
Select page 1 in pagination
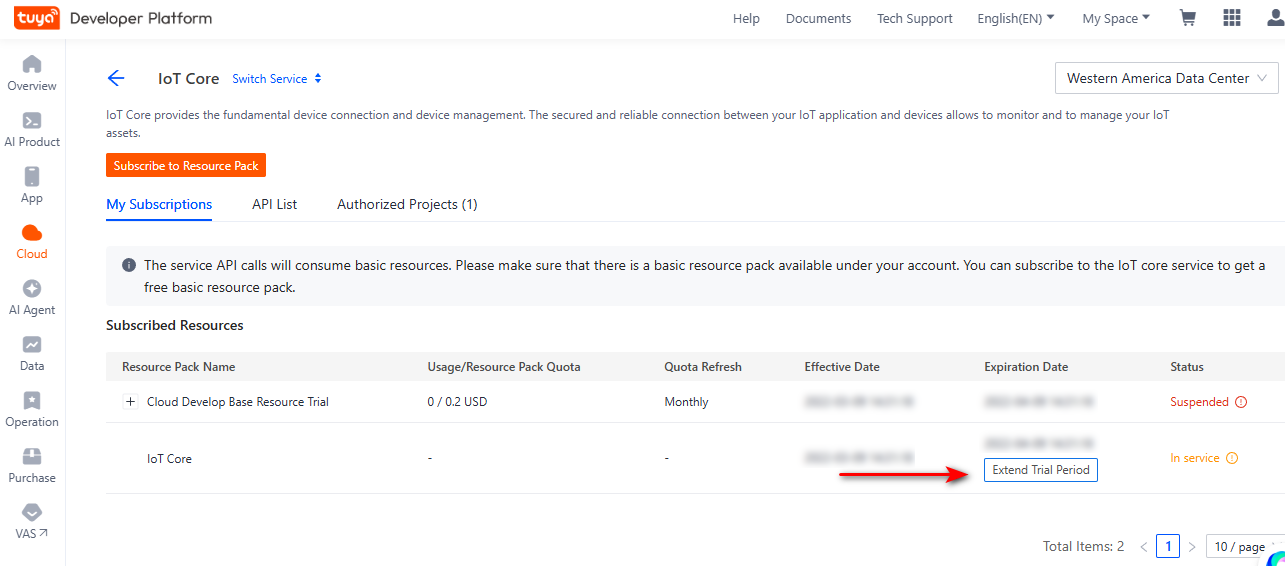[x=1167, y=546]
